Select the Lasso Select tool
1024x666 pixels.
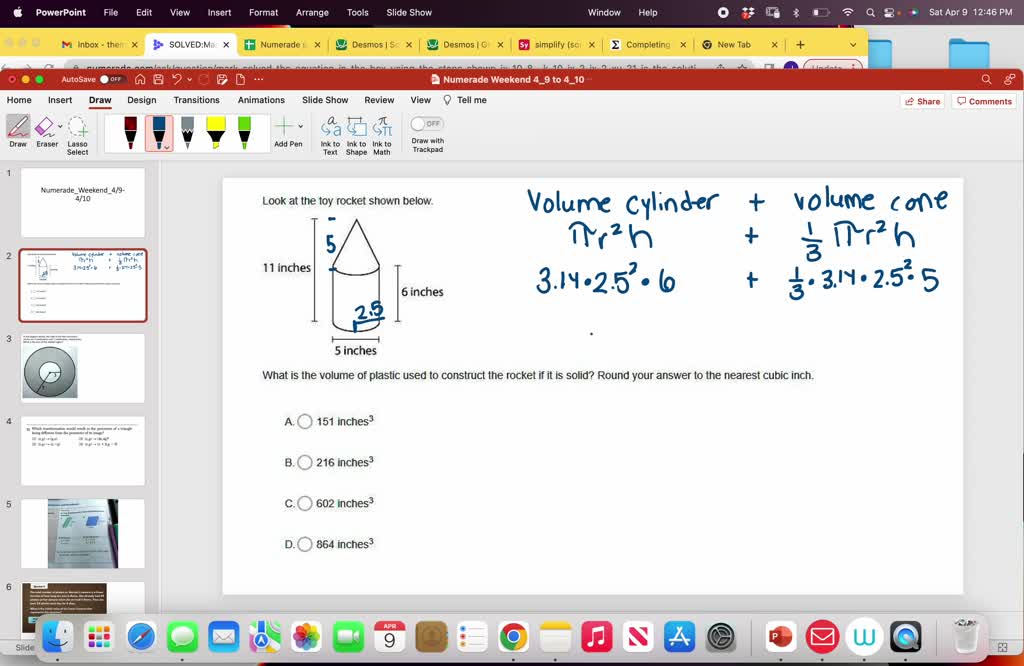(77, 133)
